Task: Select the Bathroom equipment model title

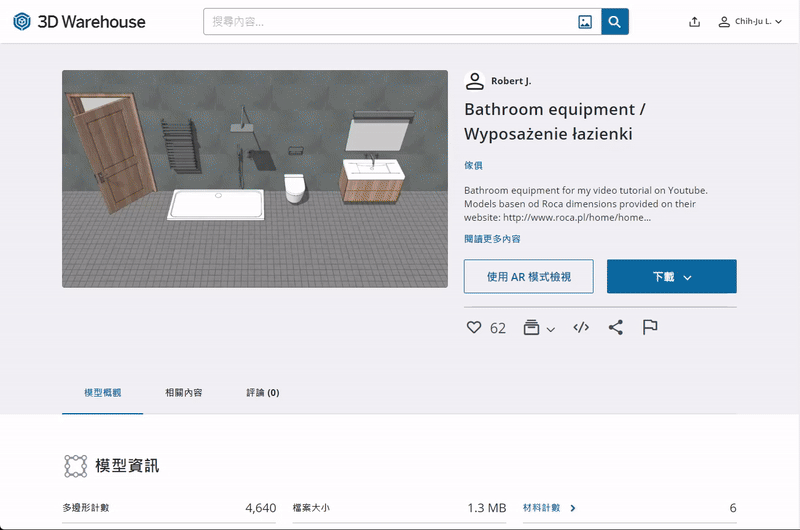Action: pos(555,121)
